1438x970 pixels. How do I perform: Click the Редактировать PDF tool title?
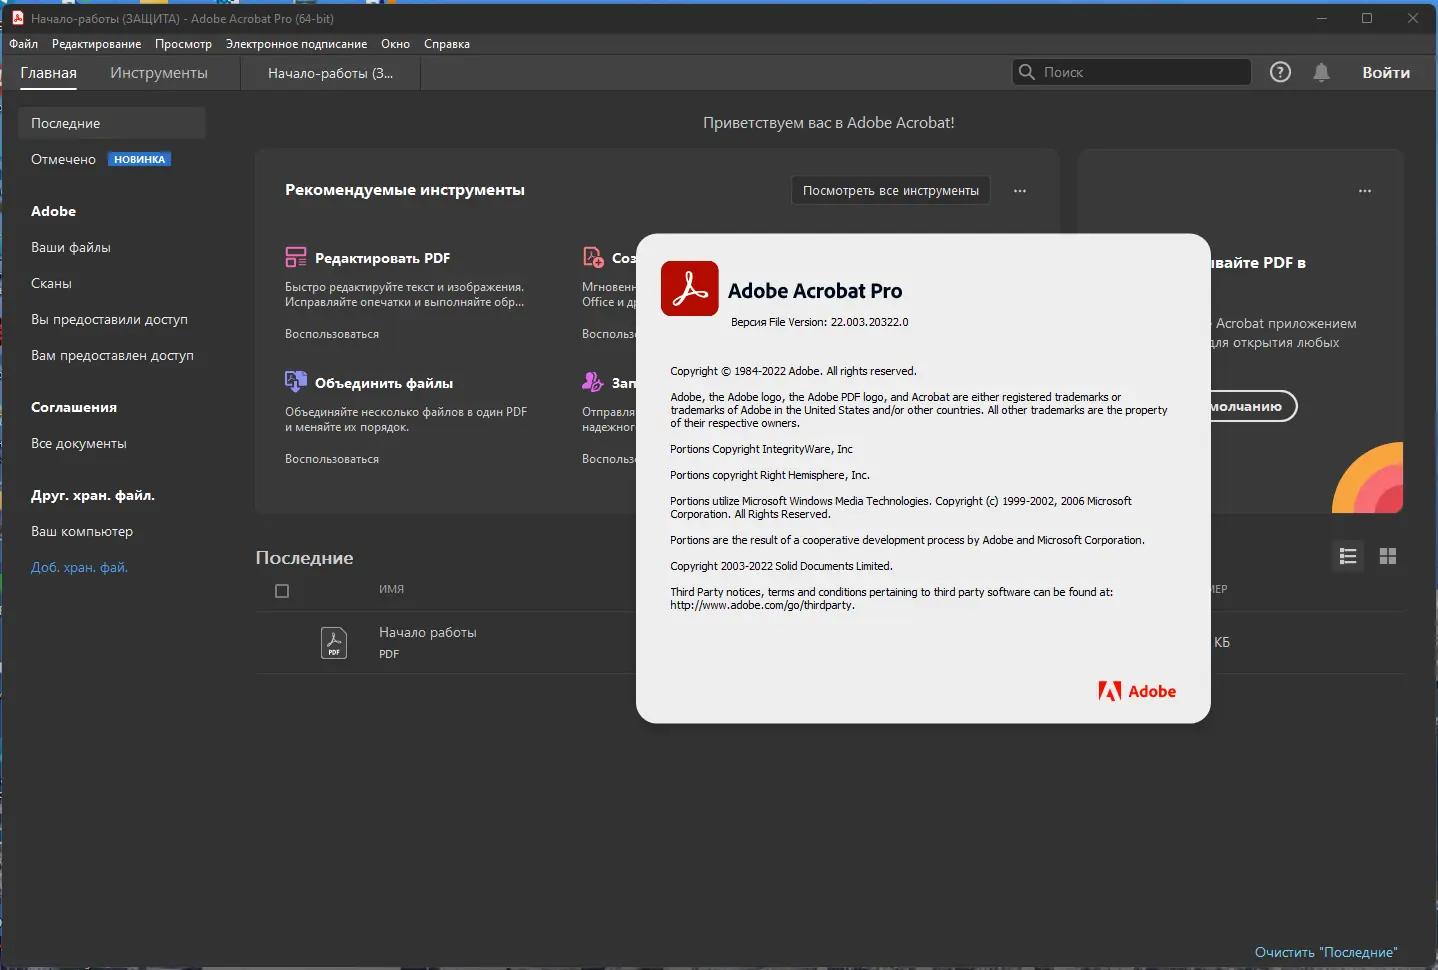[383, 258]
